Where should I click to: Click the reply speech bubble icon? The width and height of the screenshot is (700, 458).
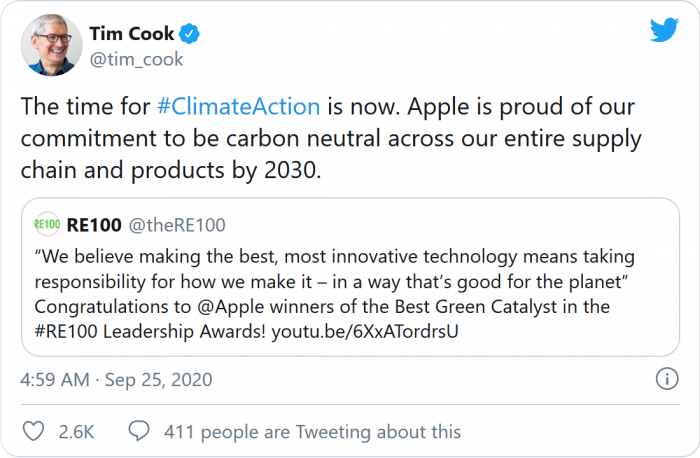[x=139, y=432]
